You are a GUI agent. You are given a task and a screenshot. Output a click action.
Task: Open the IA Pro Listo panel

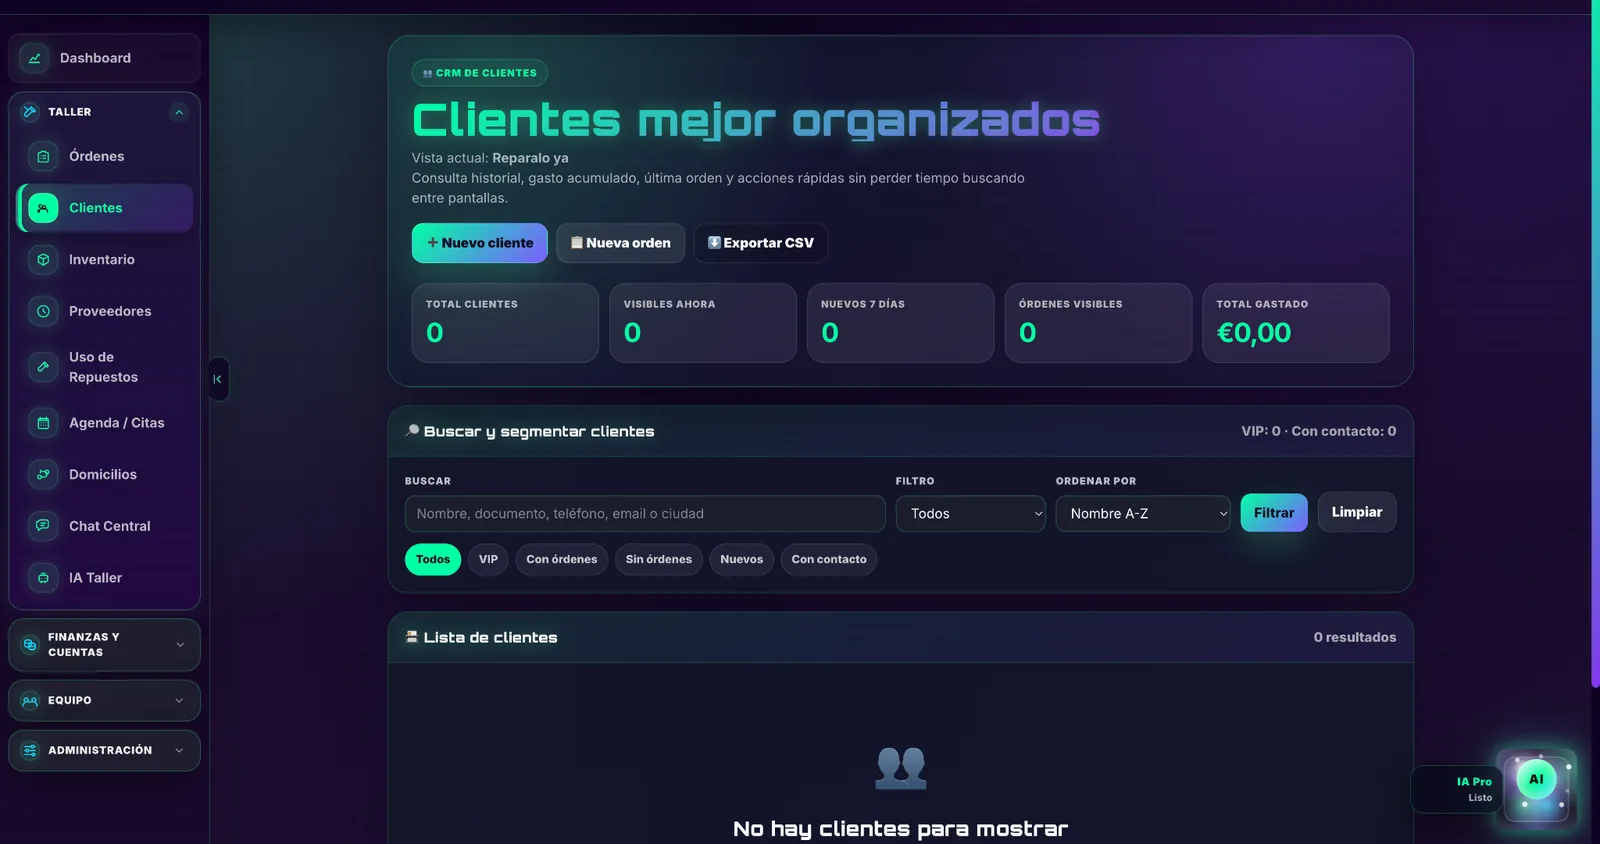[x=1457, y=790]
